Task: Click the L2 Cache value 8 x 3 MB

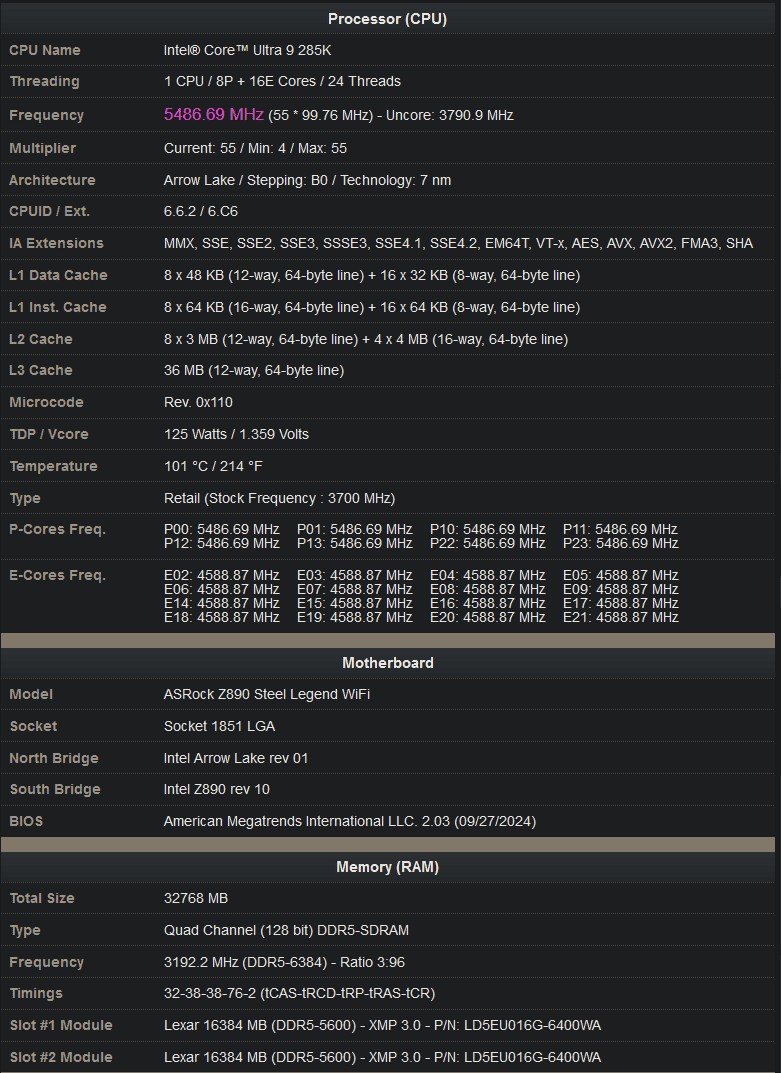Action: [x=366, y=339]
